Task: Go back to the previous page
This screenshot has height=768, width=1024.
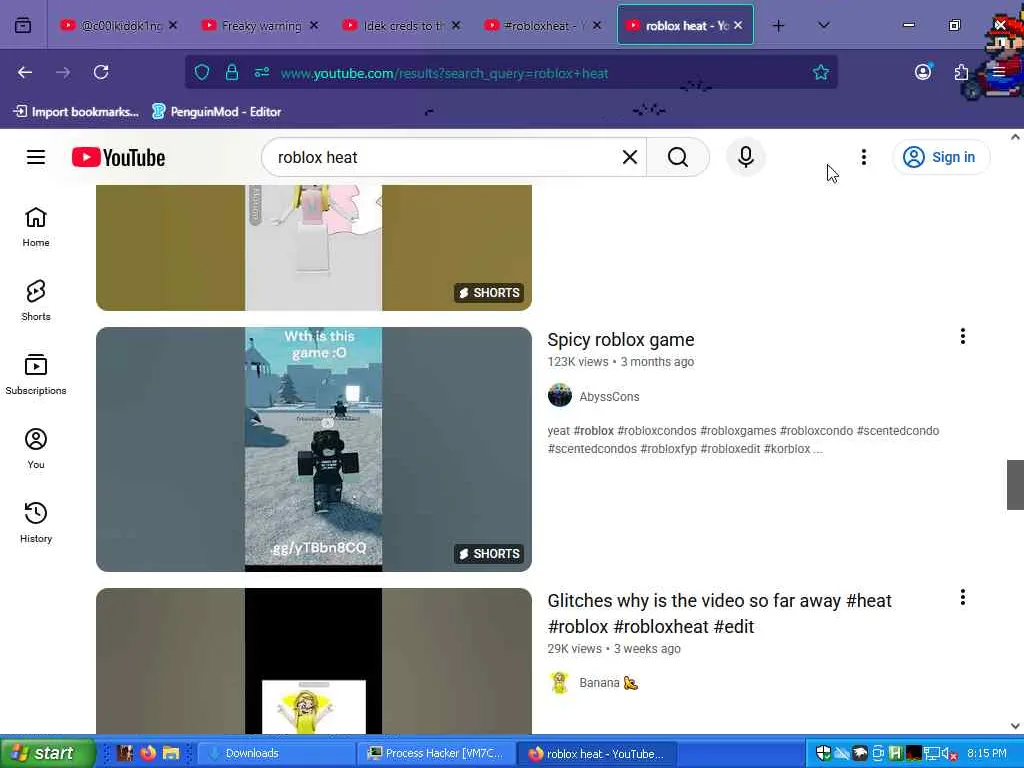Action: [x=25, y=72]
